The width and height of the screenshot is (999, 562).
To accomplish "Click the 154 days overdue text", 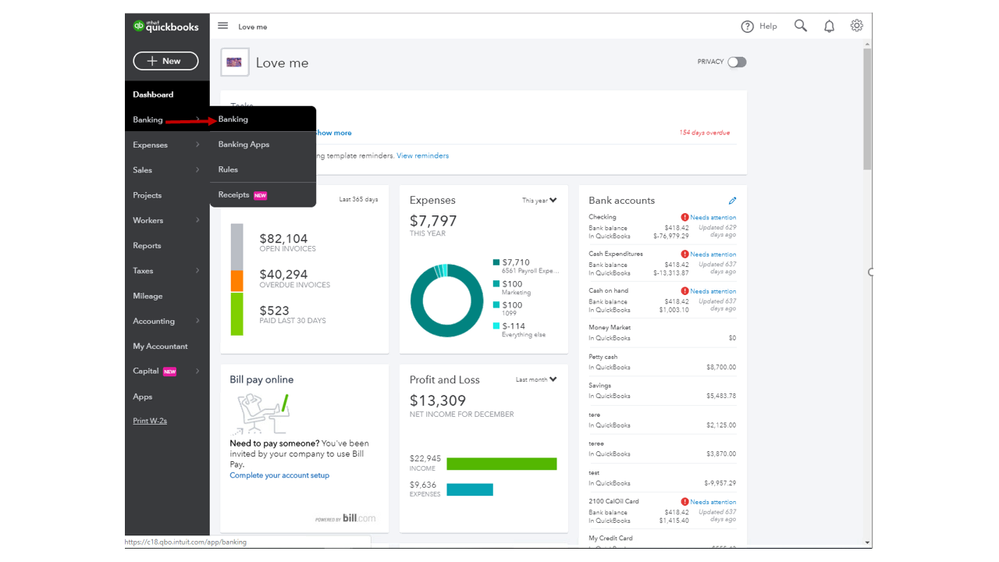I will coord(704,133).
